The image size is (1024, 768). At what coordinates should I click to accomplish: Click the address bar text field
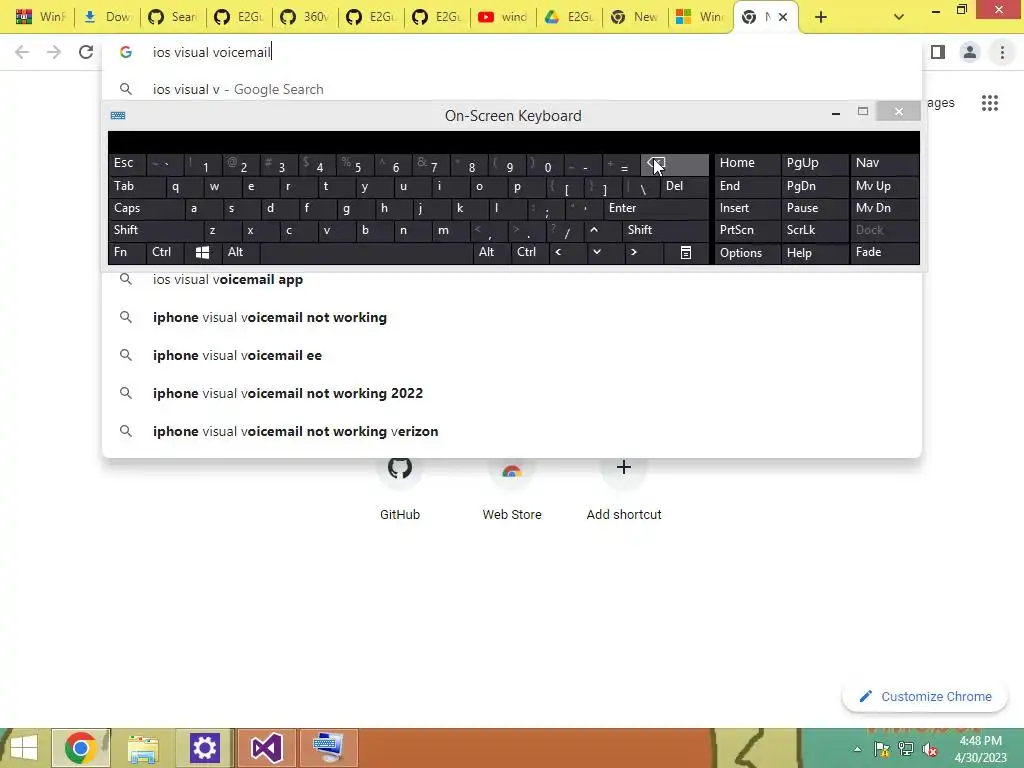tap(512, 52)
